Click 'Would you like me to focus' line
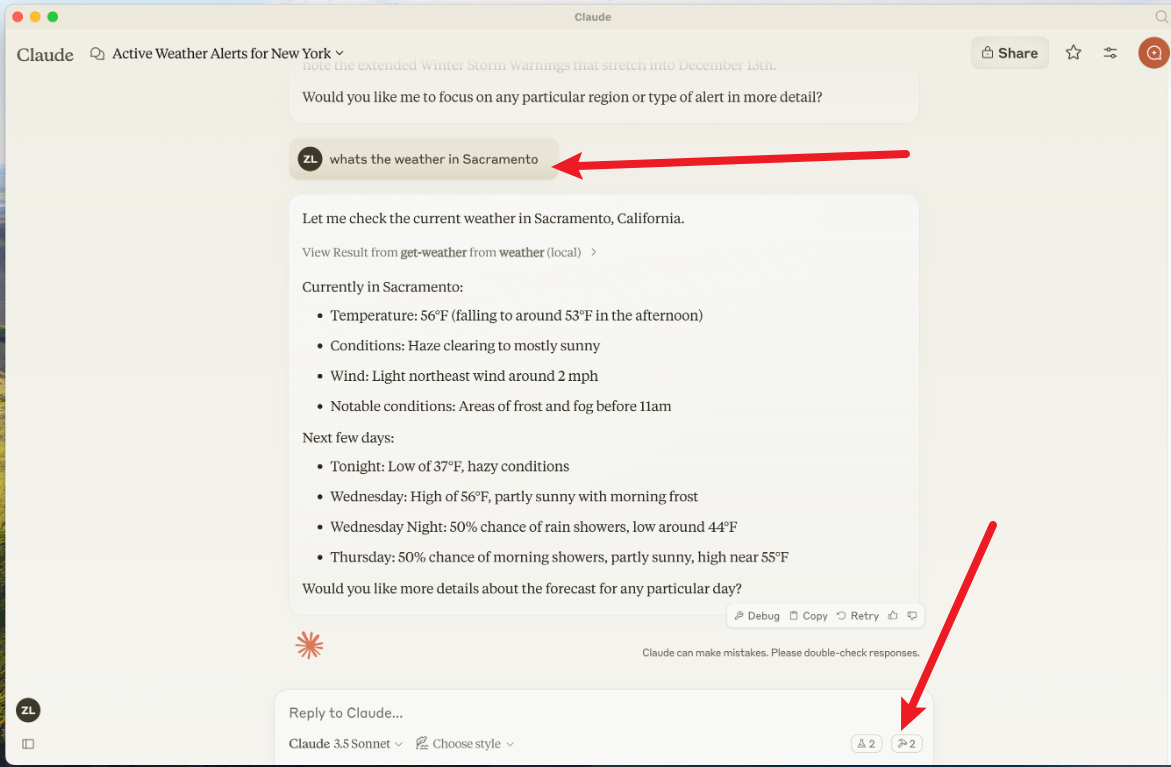 click(x=562, y=97)
